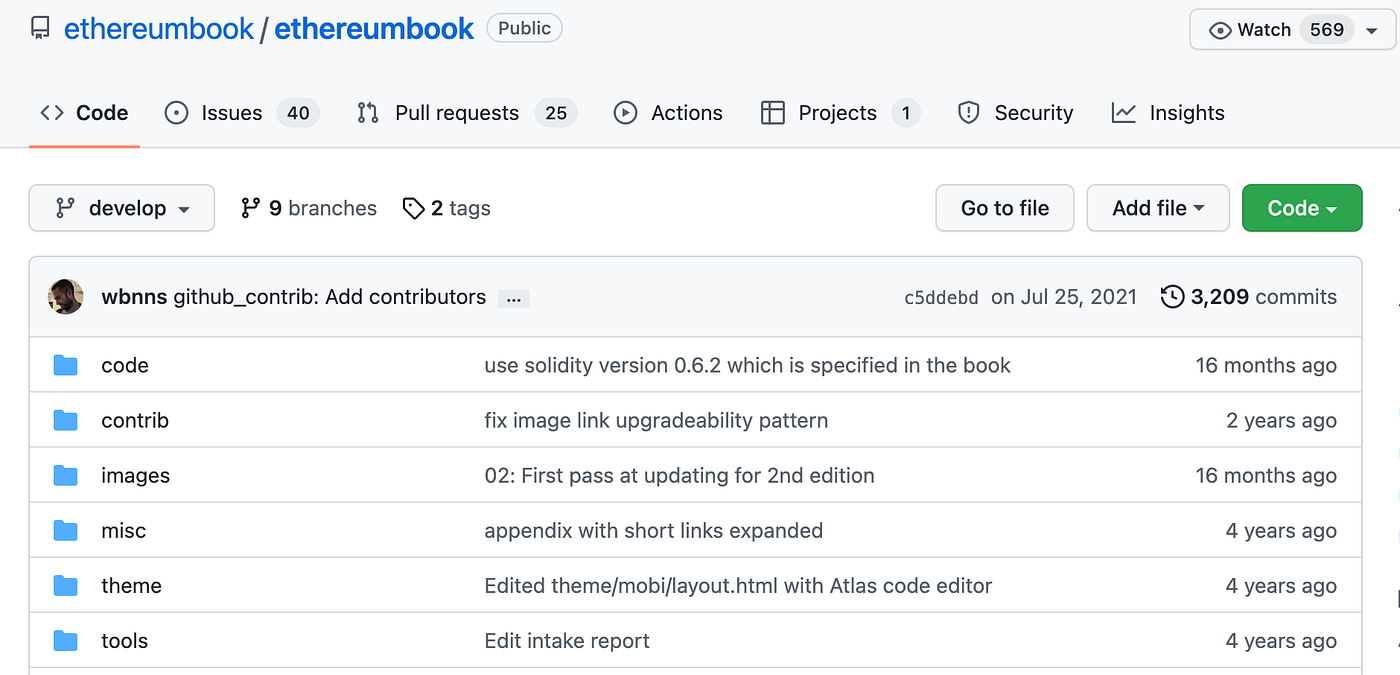Click the Security shield icon
The height and width of the screenshot is (675, 1400).
968,113
